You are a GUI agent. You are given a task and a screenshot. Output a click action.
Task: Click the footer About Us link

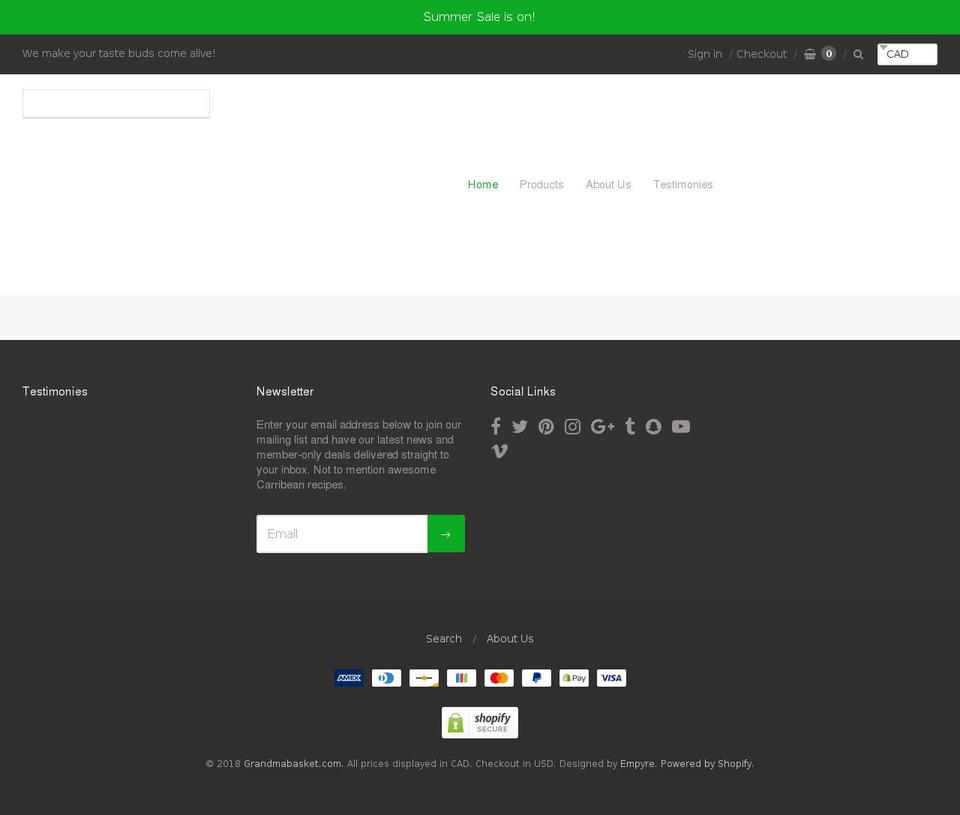510,639
